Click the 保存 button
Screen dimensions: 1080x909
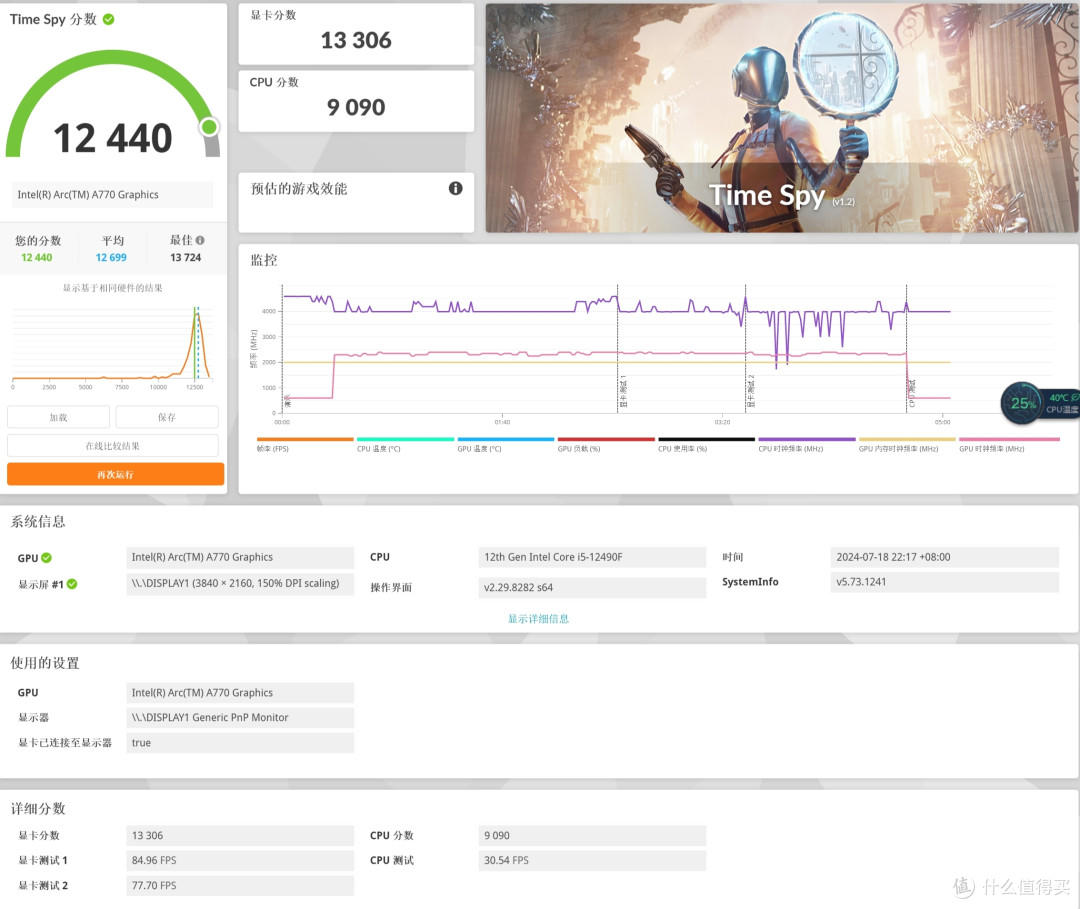[167, 417]
